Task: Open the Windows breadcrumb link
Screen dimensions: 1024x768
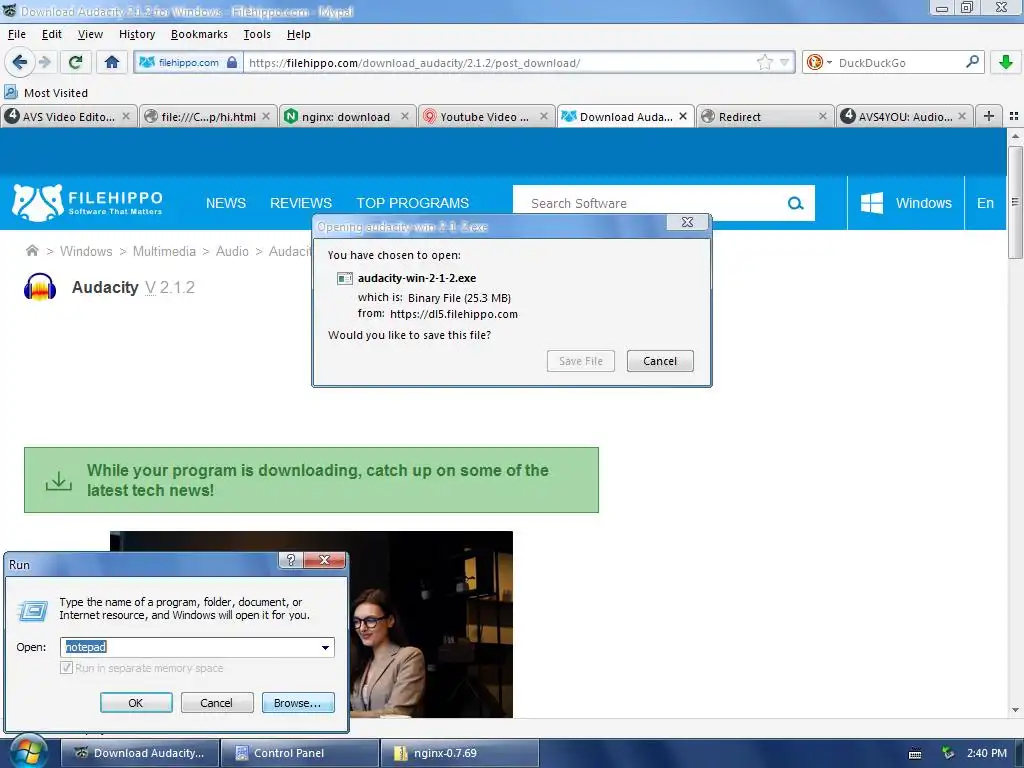Action: tap(86, 251)
